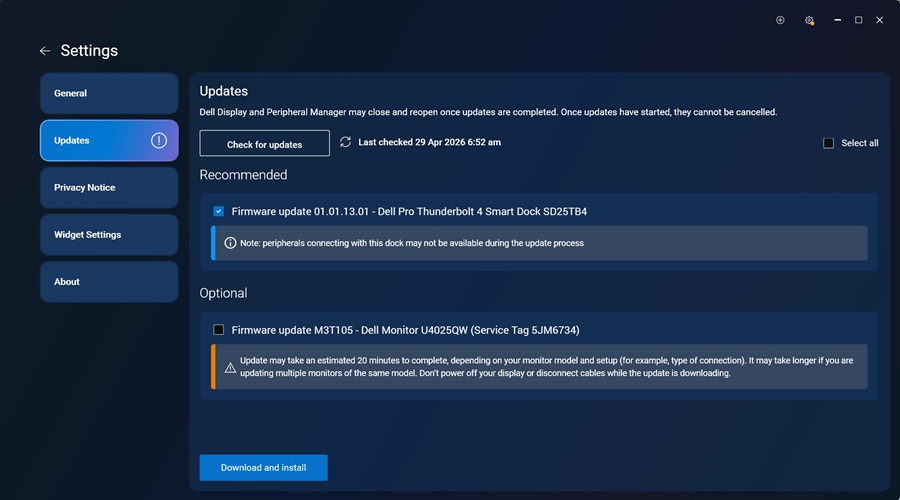Minimize the window
The height and width of the screenshot is (500, 900).
coord(837,20)
